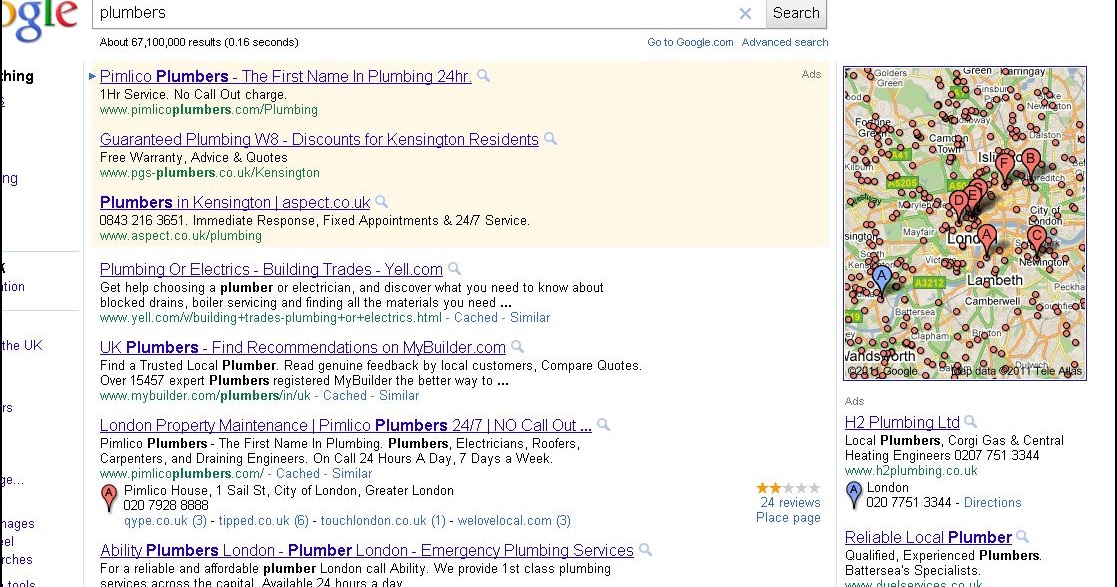The image size is (1117, 587).
Task: Click the preview magnifier beside Pimlico Plumbers ad
Action: (483, 76)
